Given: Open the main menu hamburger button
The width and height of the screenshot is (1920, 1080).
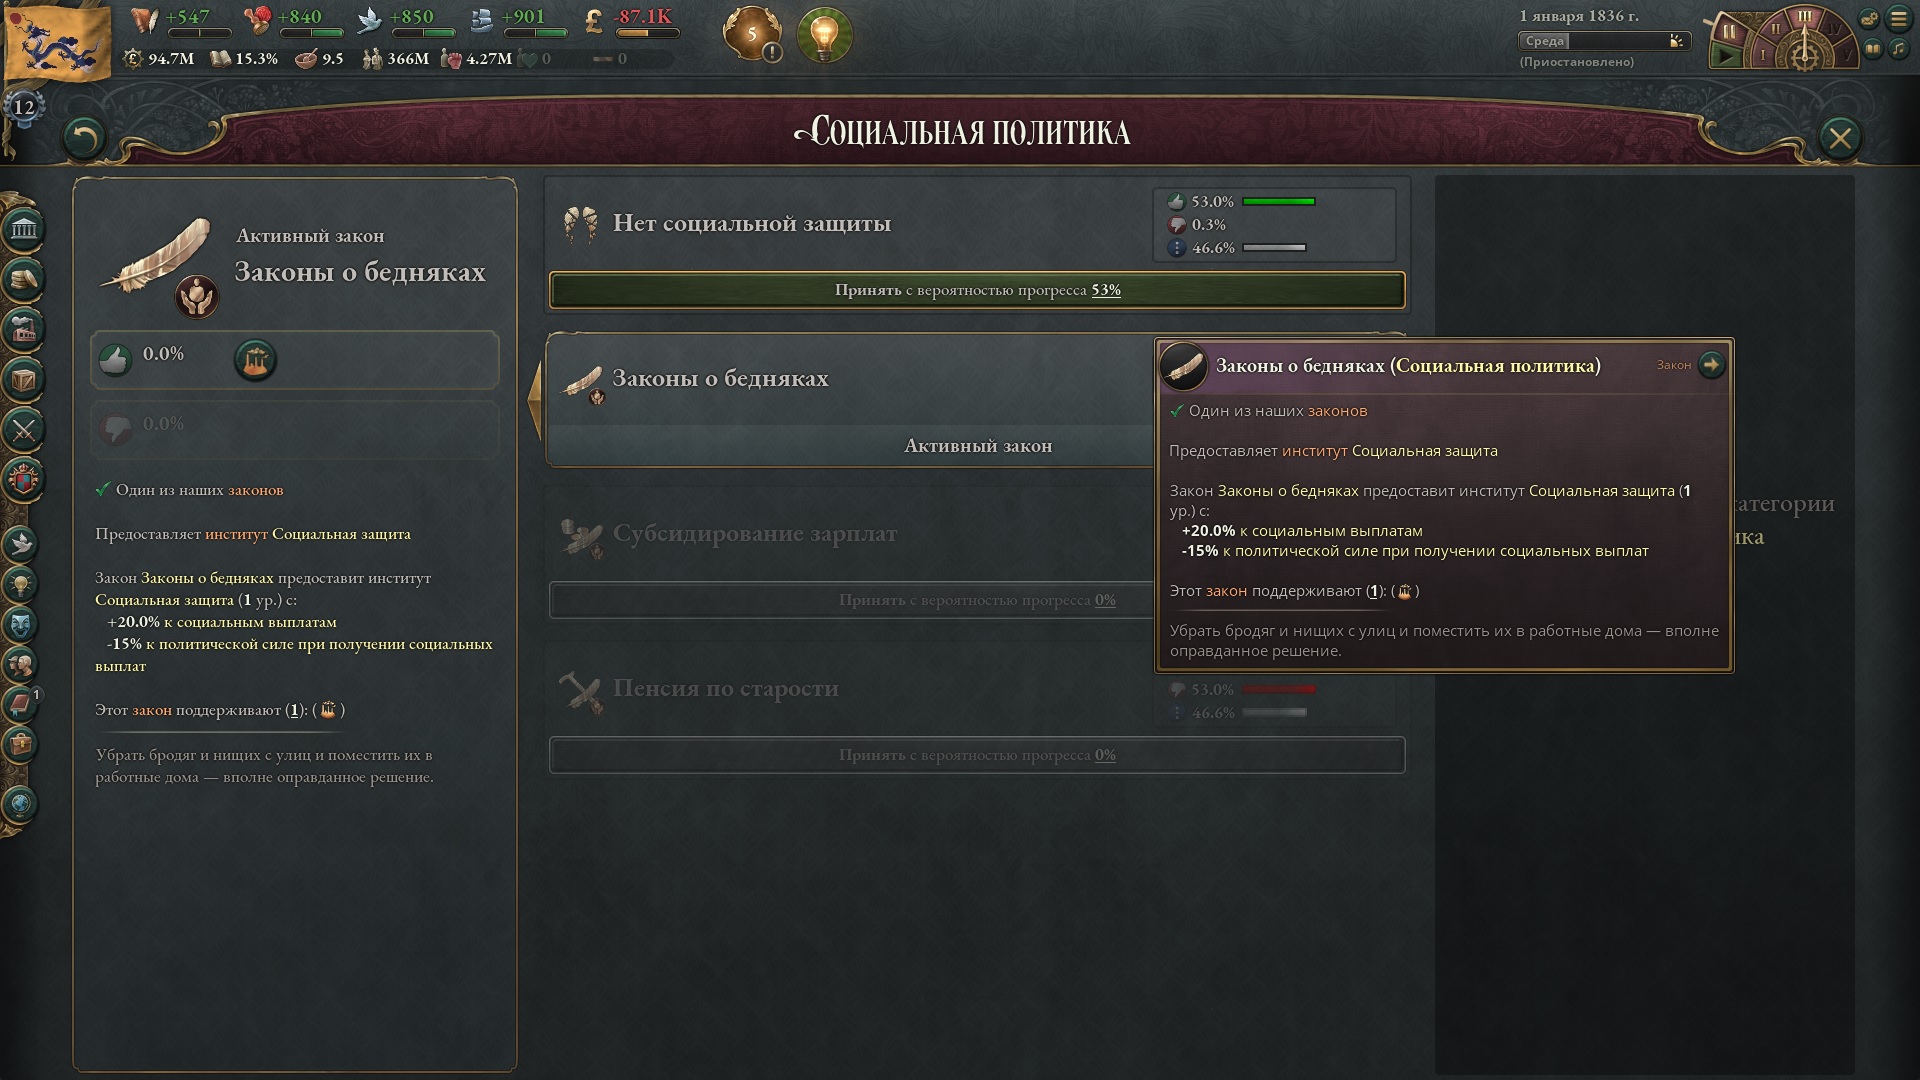Looking at the screenshot, I should (x=1898, y=18).
